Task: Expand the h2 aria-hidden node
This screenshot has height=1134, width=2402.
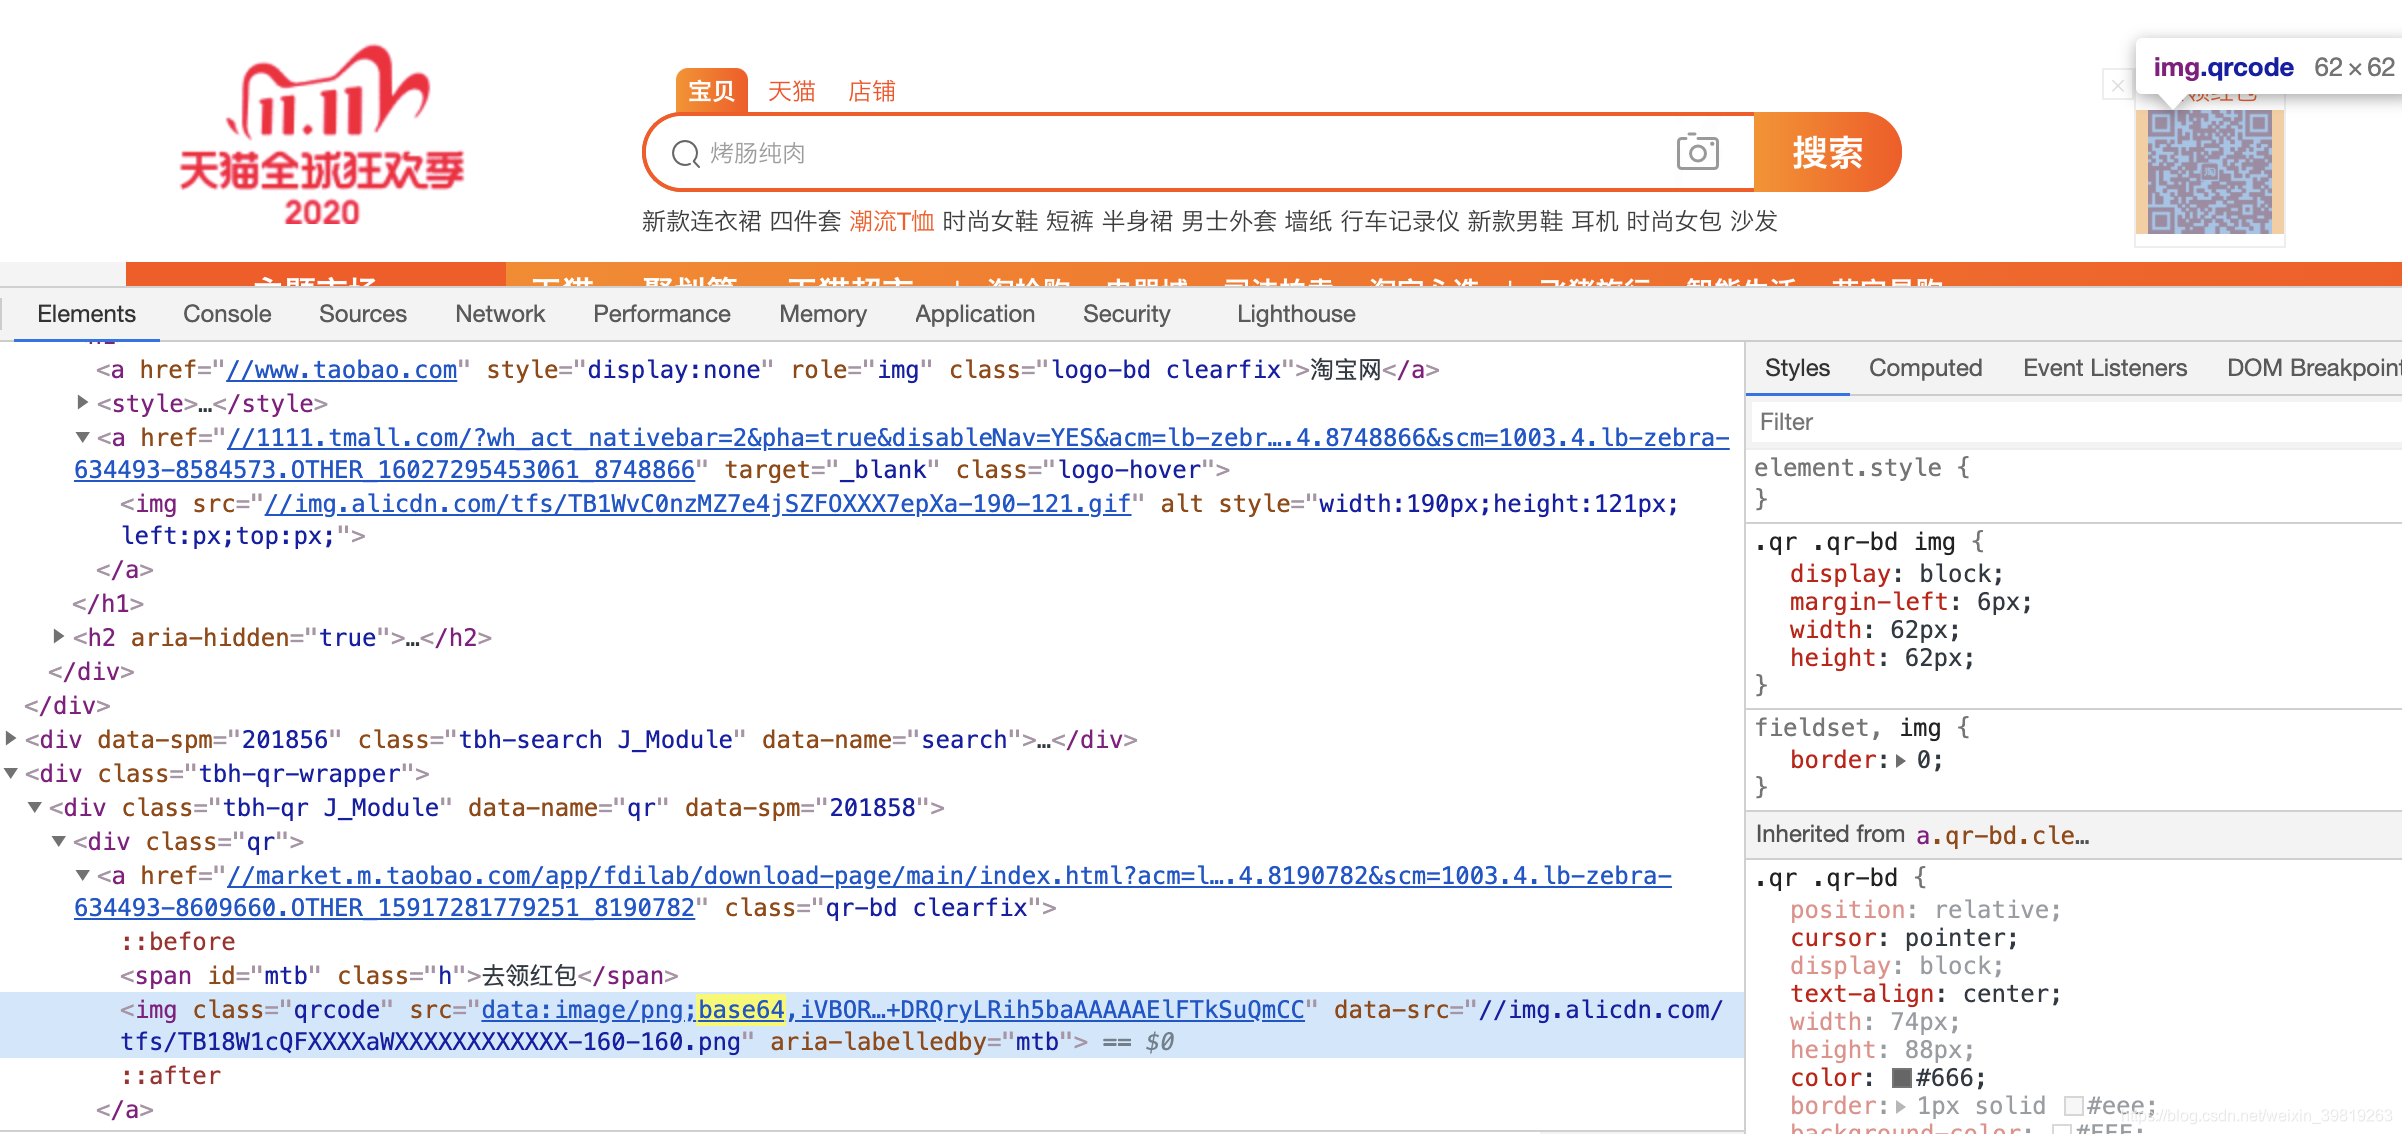Action: click(59, 636)
